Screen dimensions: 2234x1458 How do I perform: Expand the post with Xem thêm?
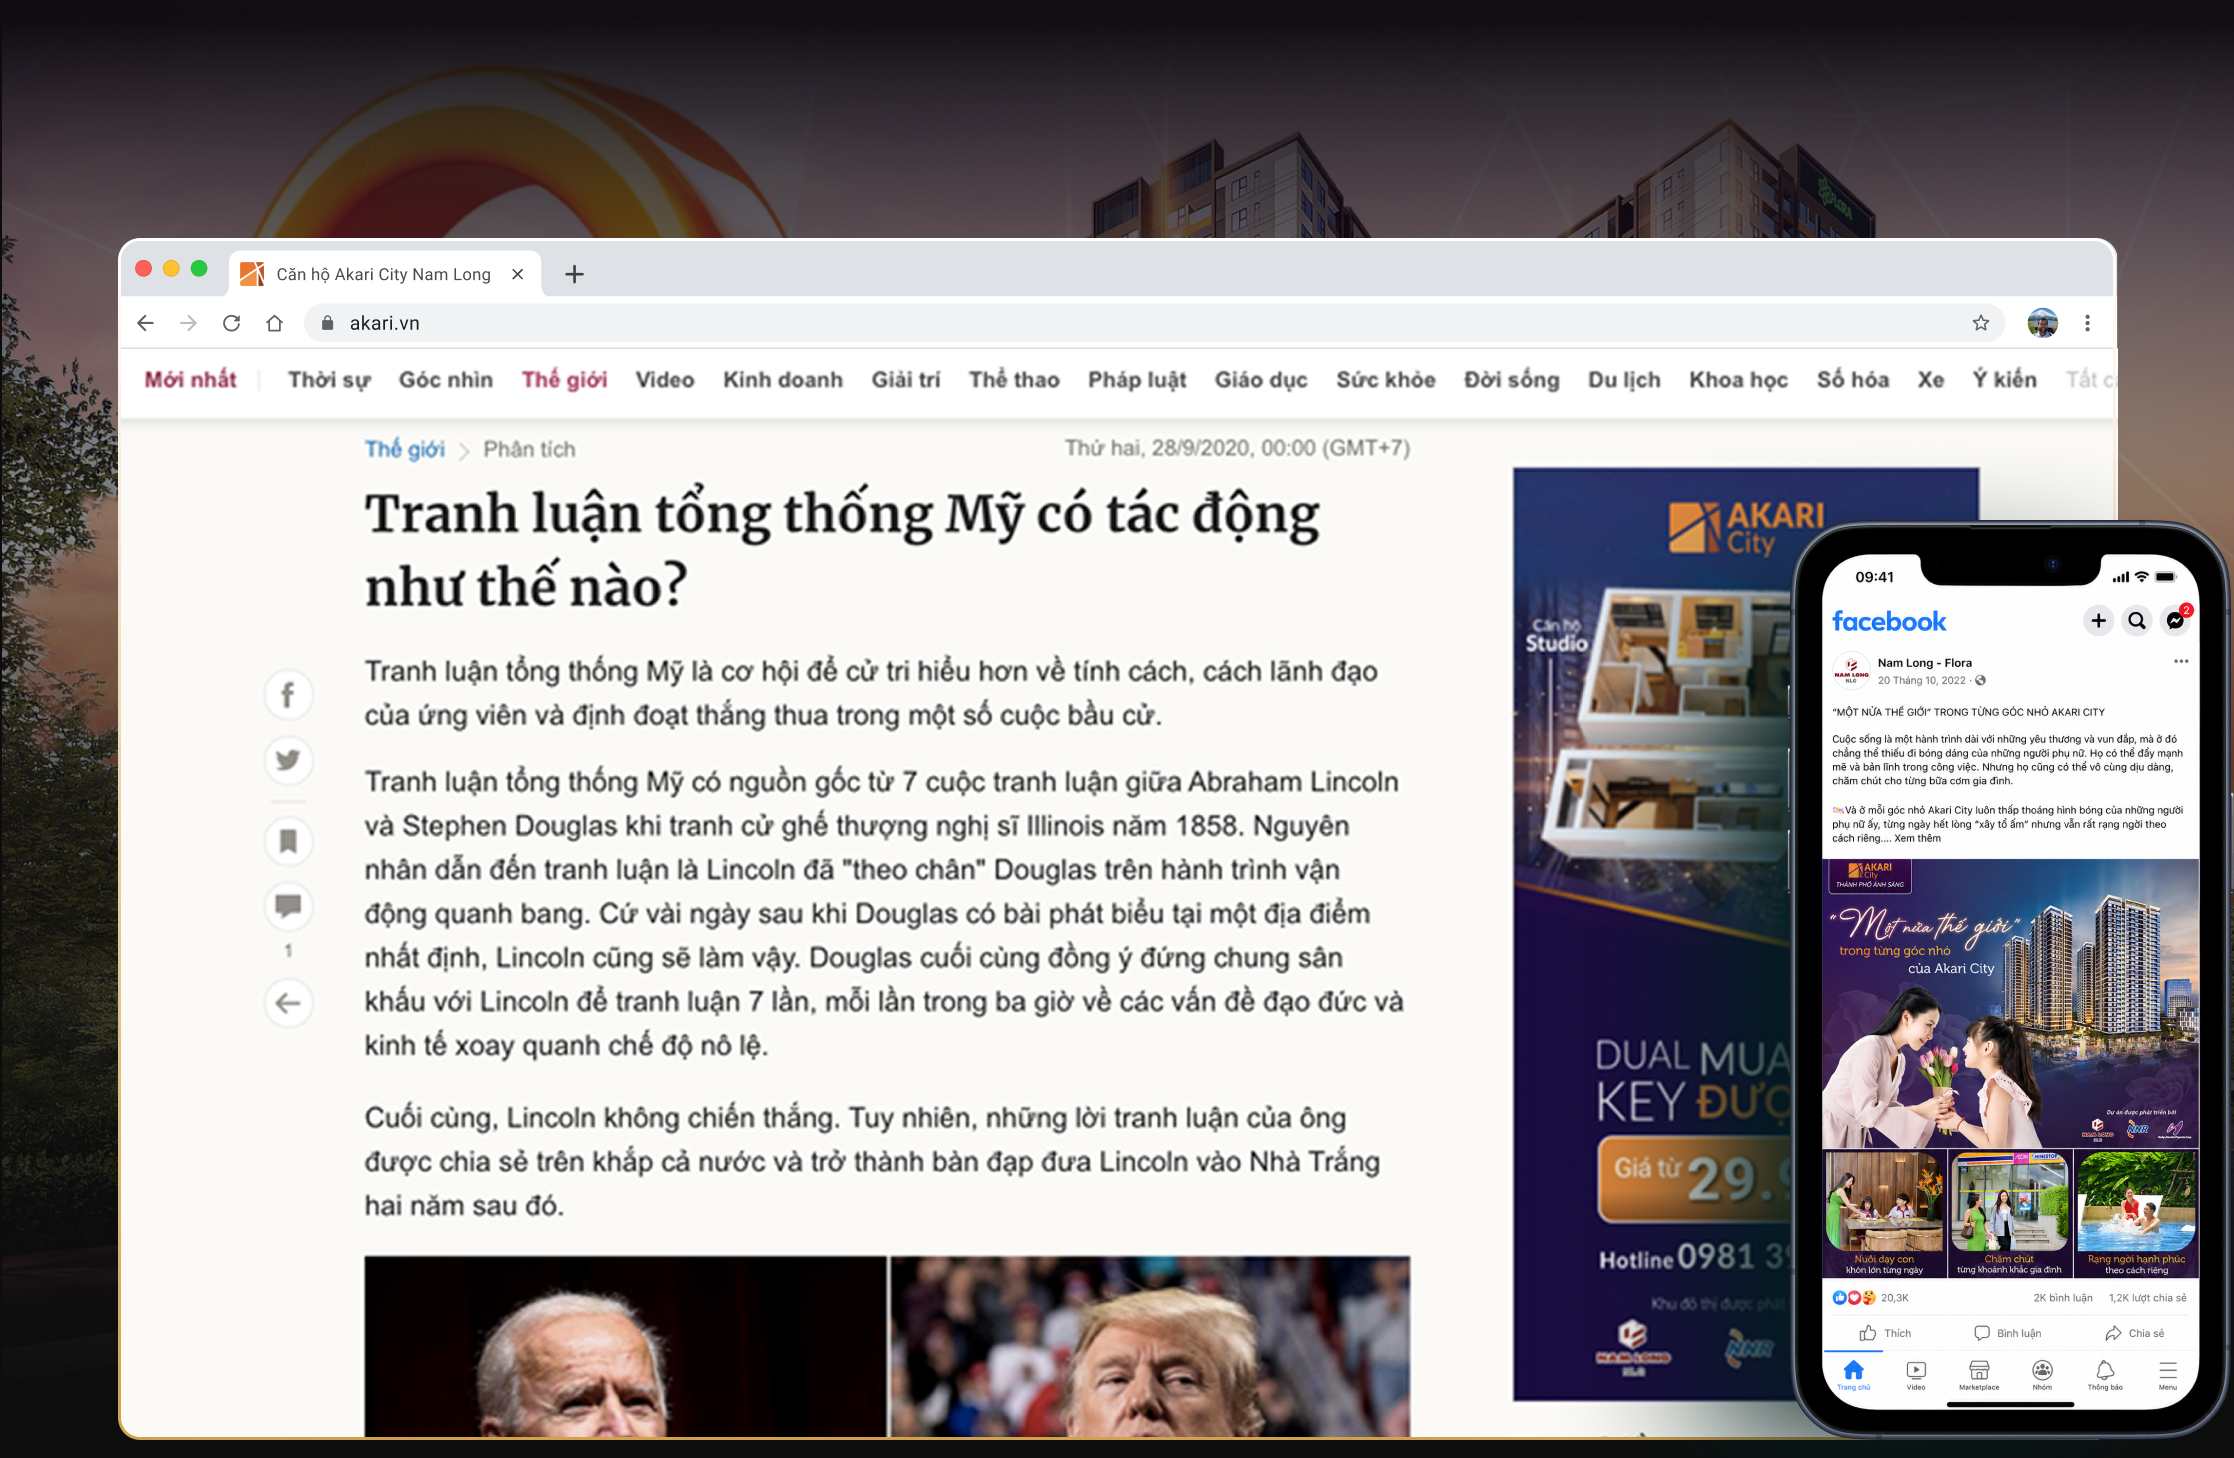point(1917,838)
